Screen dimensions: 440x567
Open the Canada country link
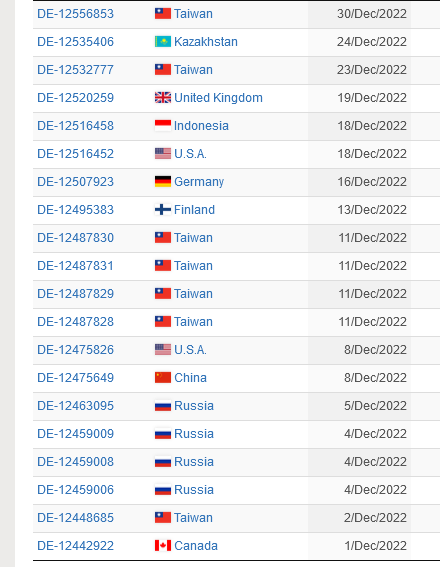pos(196,546)
